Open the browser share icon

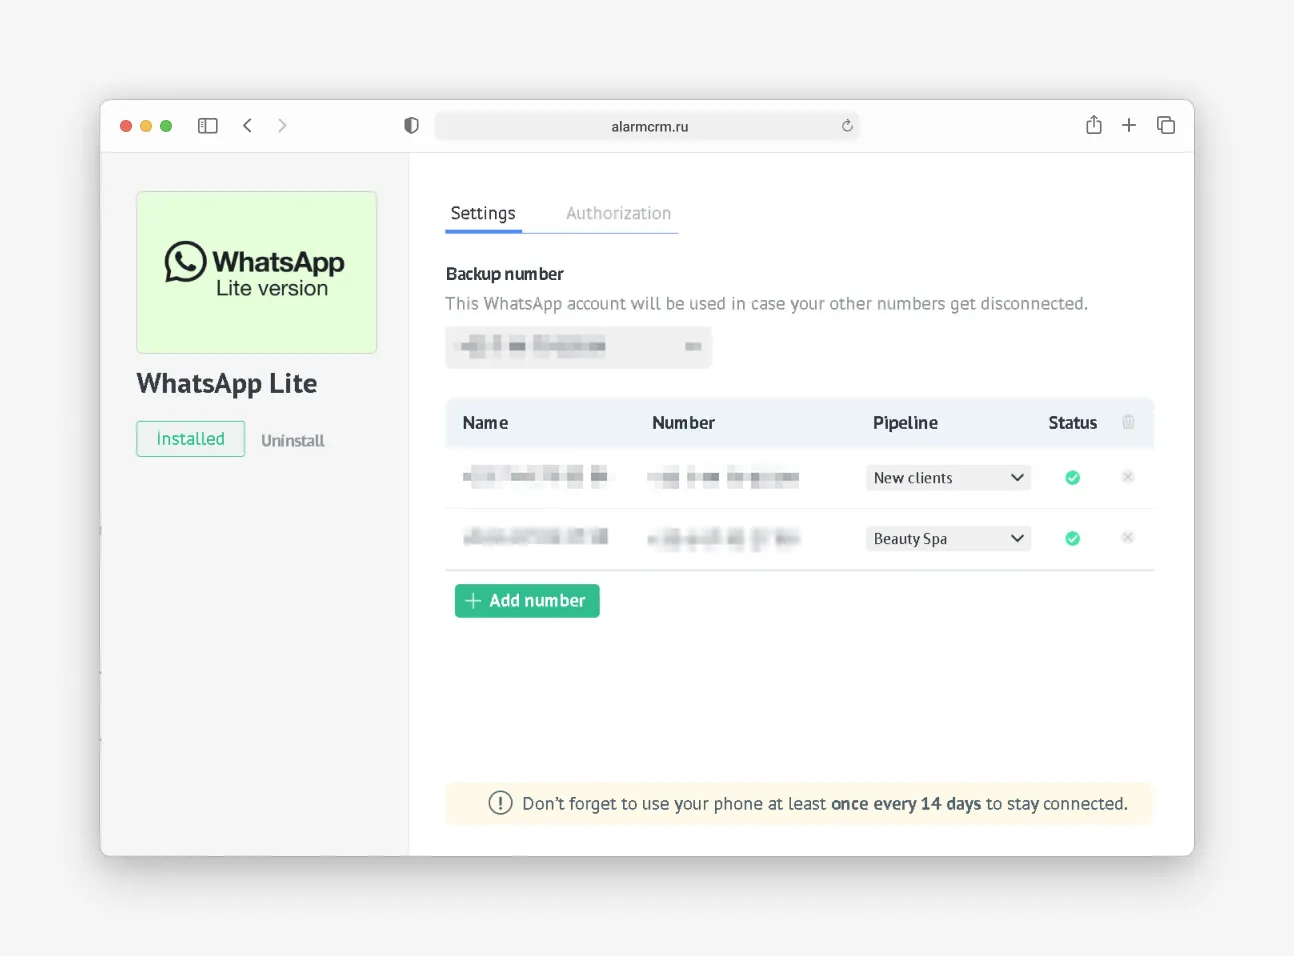[x=1094, y=125]
